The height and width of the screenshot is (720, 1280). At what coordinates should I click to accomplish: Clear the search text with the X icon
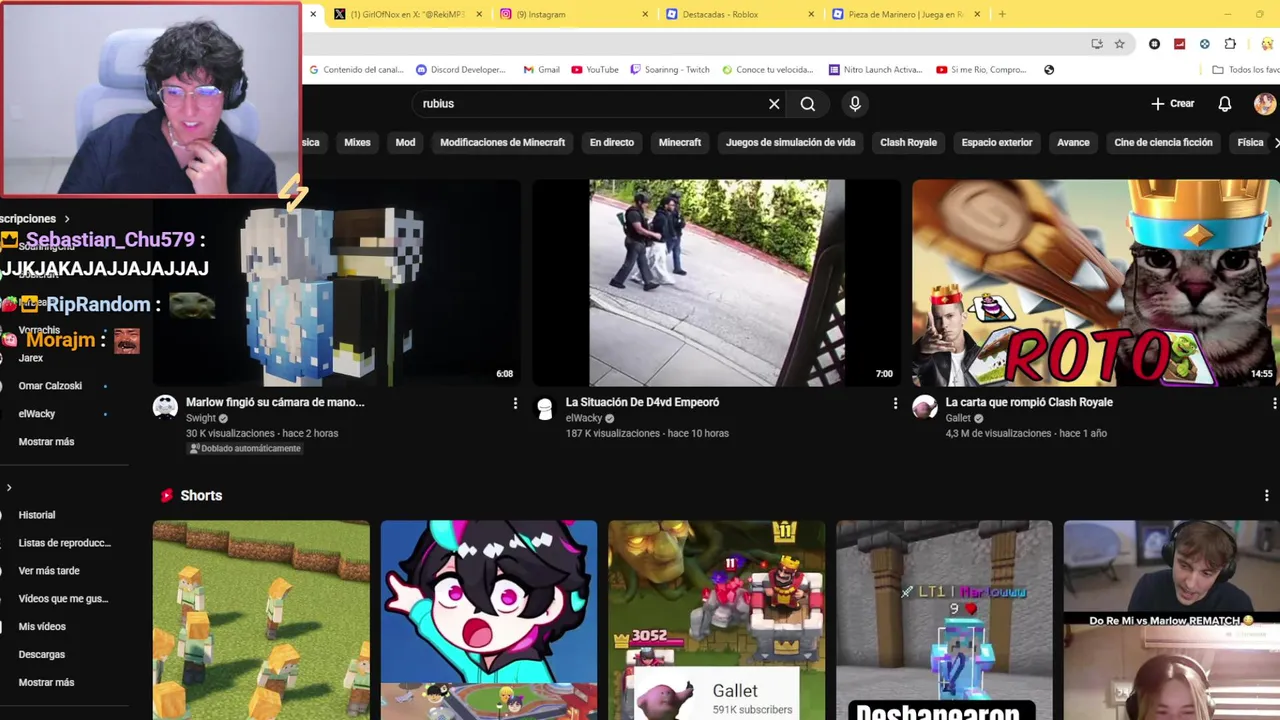pos(774,104)
